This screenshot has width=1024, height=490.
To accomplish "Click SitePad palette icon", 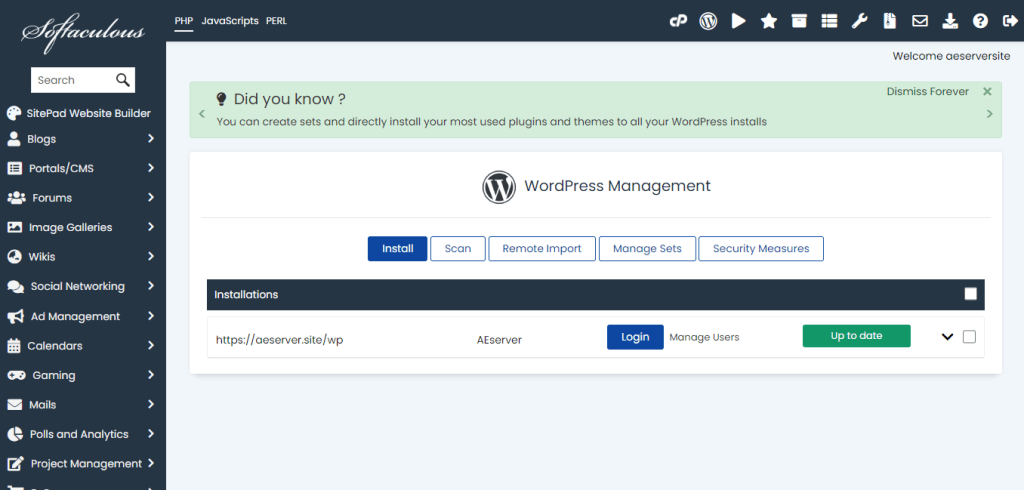I will coord(14,113).
